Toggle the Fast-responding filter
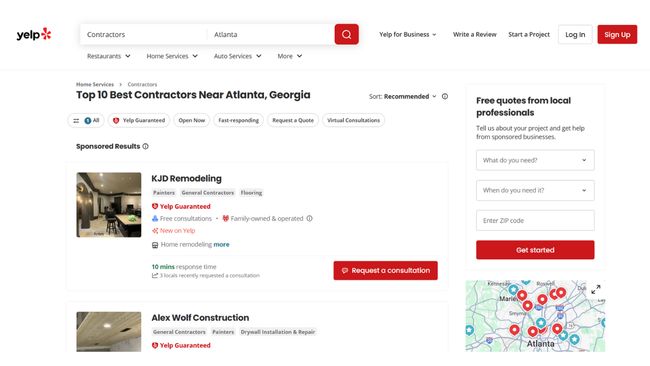Screen dimensions: 650x366 pyautogui.click(x=238, y=121)
